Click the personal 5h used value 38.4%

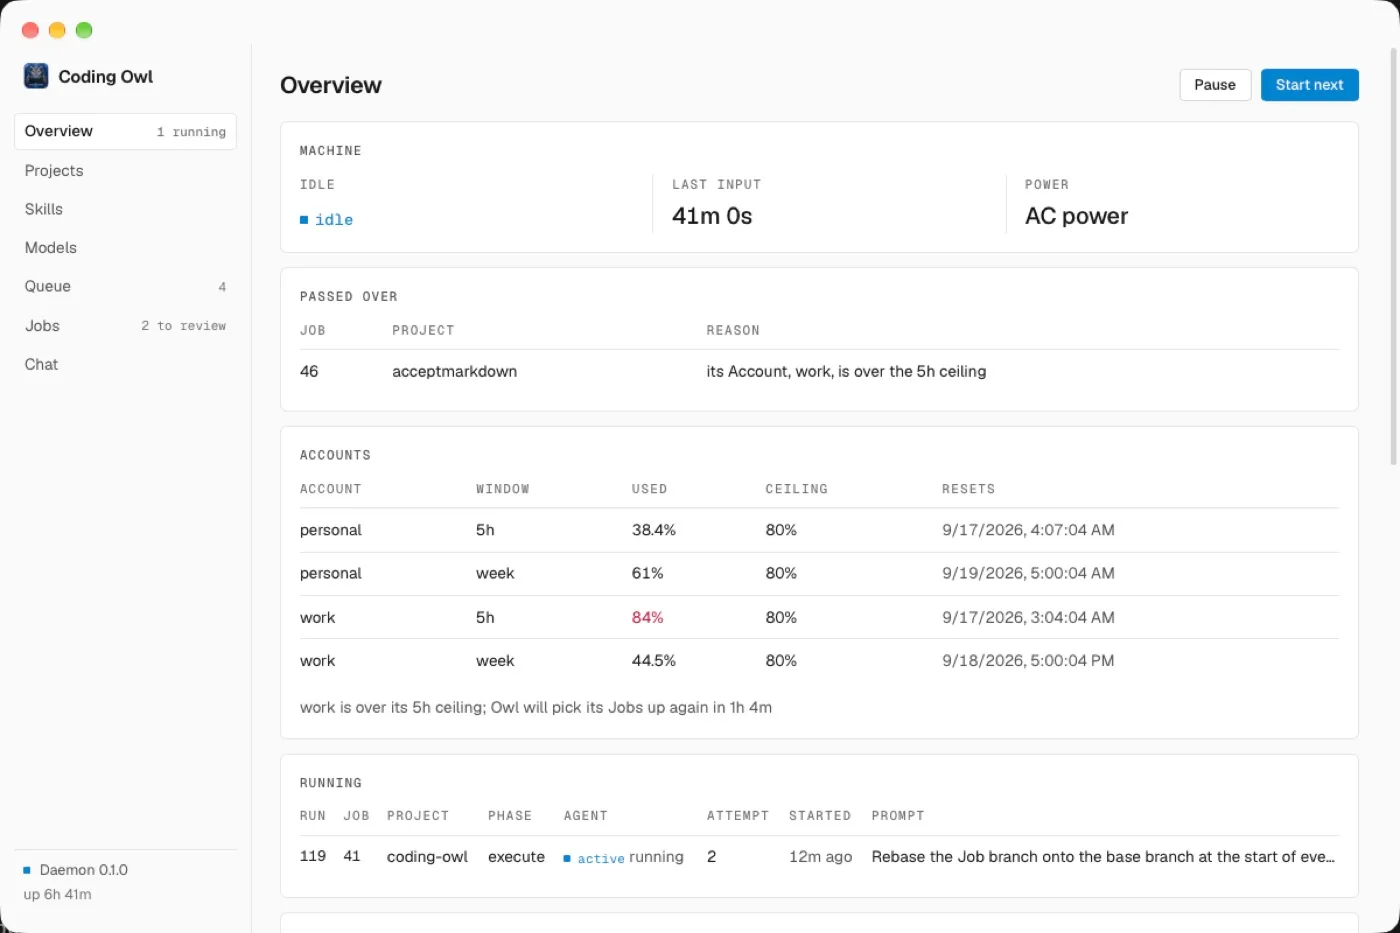653,530
